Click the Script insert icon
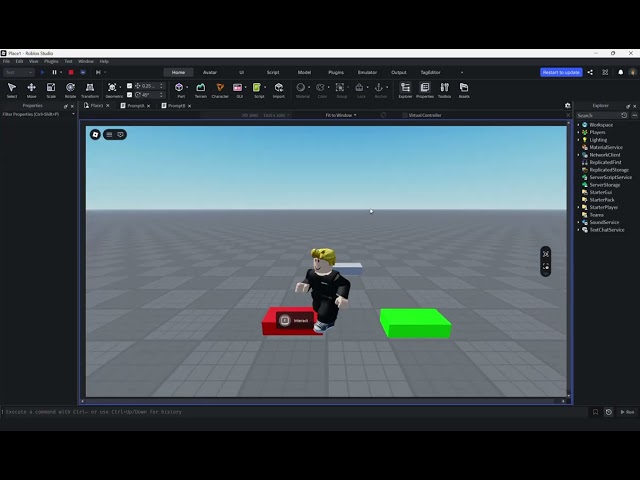 coord(257,87)
